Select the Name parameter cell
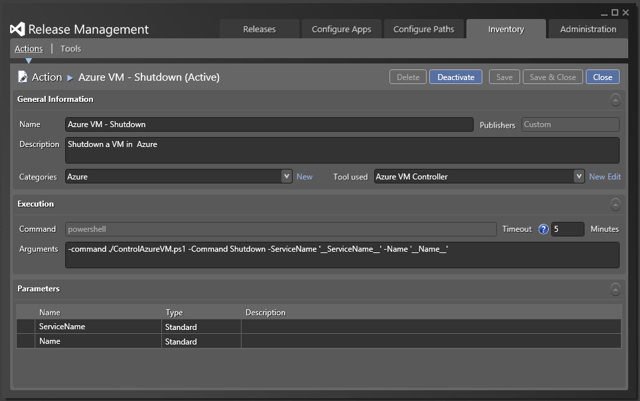 (x=98, y=341)
